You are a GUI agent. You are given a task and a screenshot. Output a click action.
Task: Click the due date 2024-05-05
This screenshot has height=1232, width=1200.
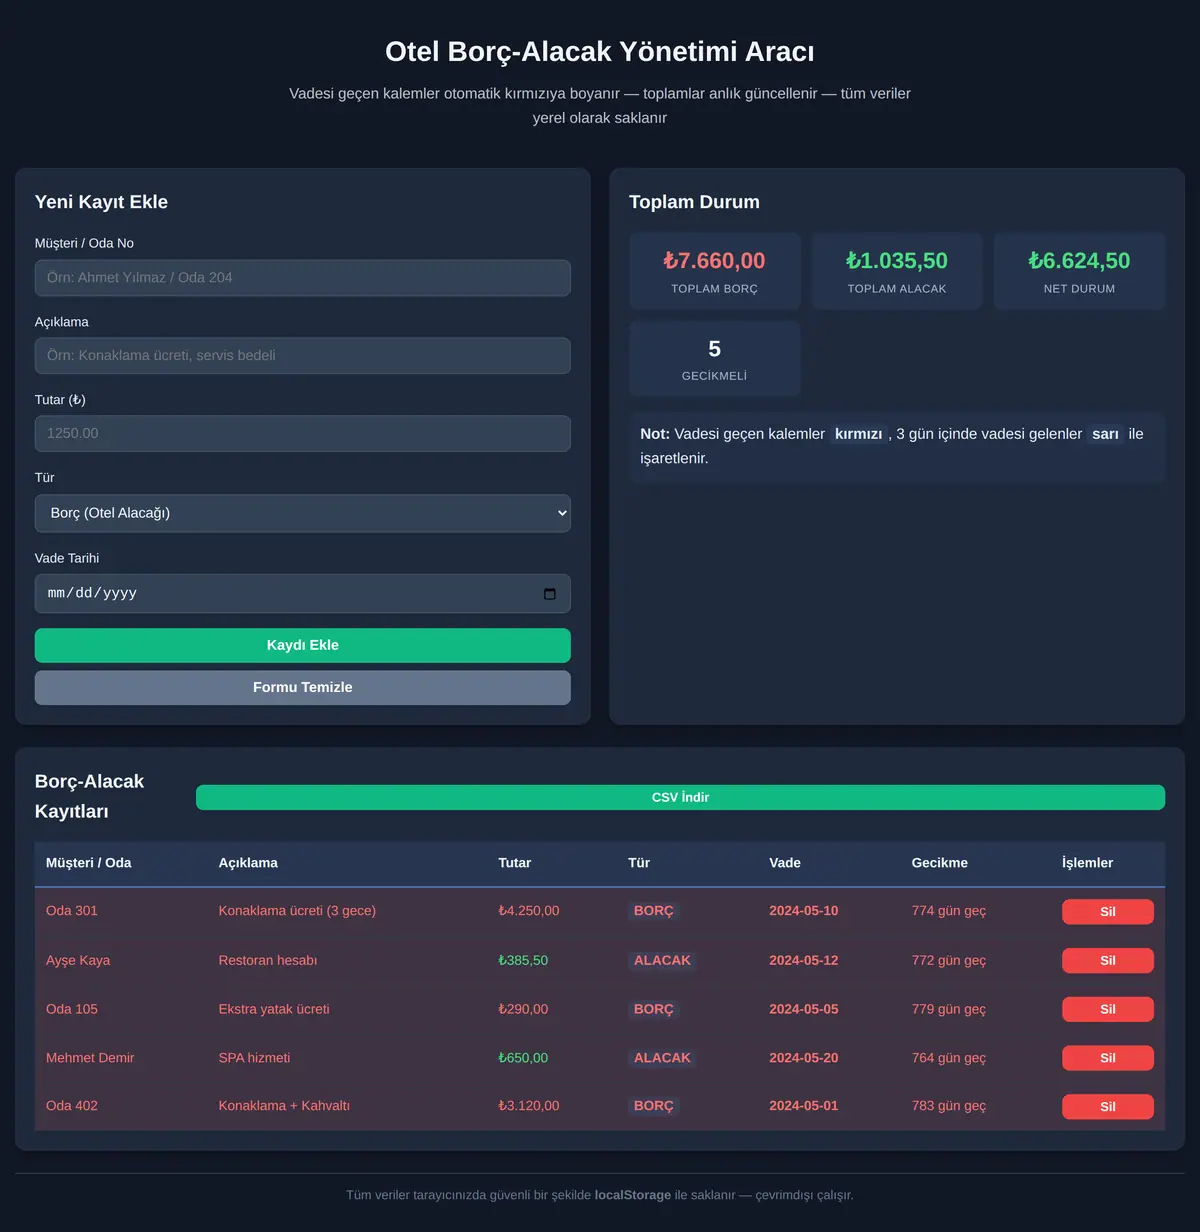[804, 1009]
